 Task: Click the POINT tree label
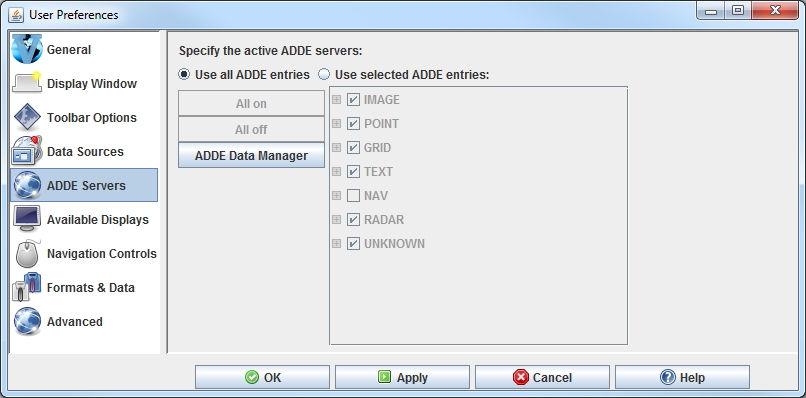click(x=381, y=123)
